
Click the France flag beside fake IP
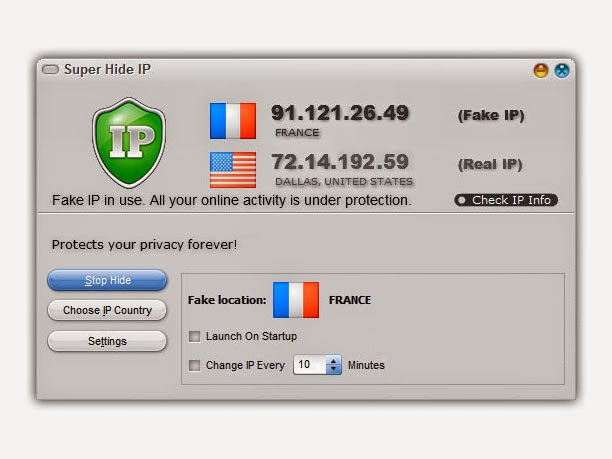point(233,121)
